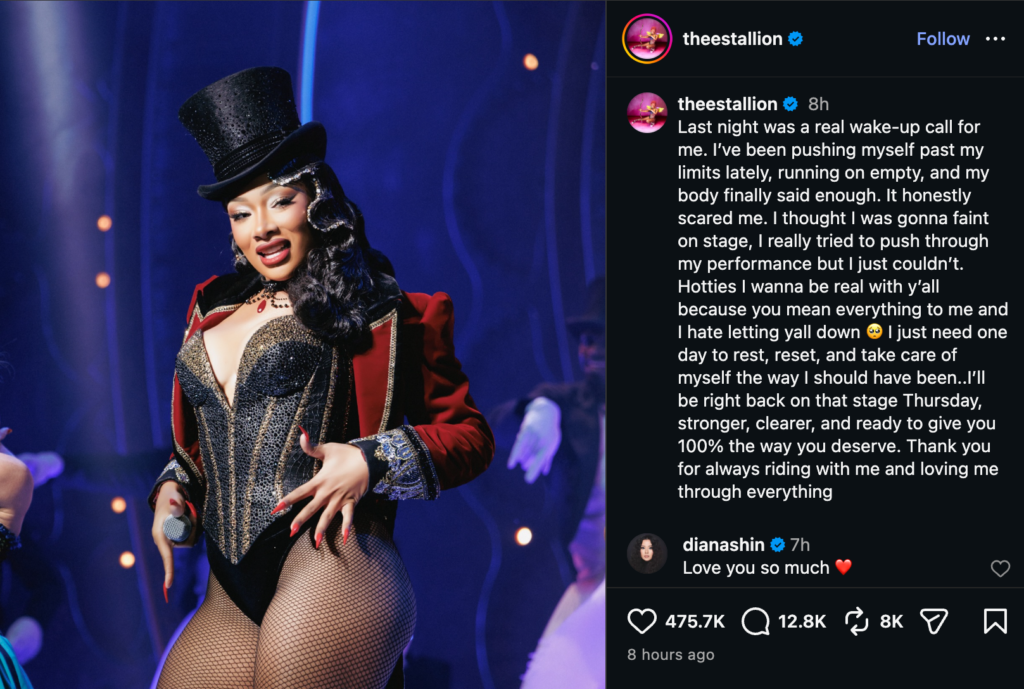Open the three-dot more options menu
The image size is (1024, 689).
tap(995, 39)
